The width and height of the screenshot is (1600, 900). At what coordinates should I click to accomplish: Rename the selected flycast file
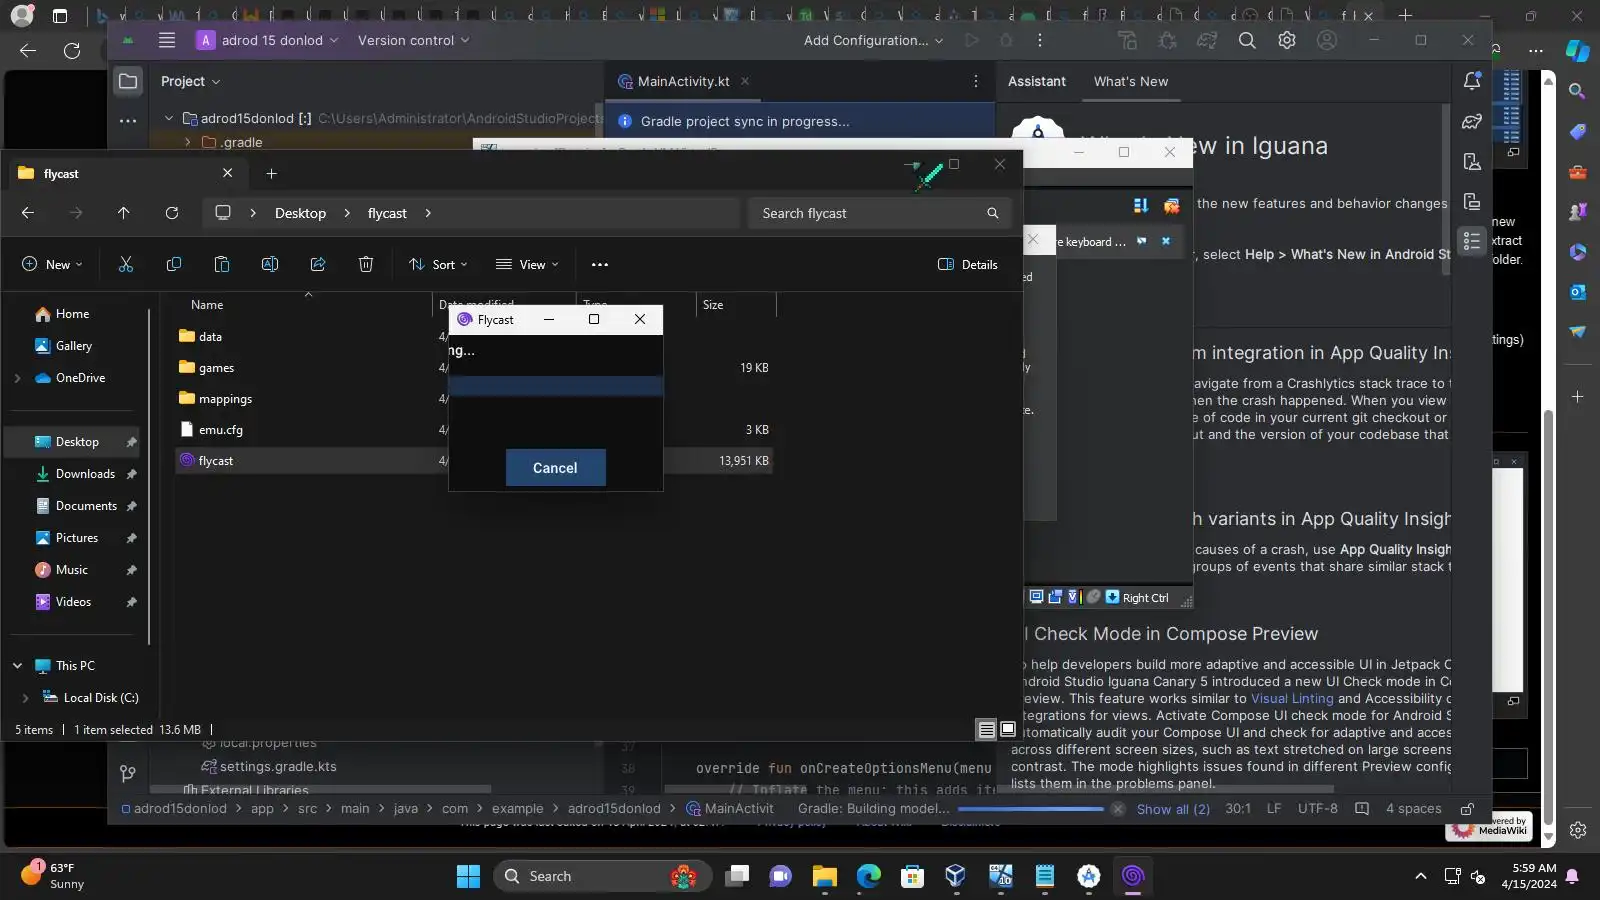point(270,264)
